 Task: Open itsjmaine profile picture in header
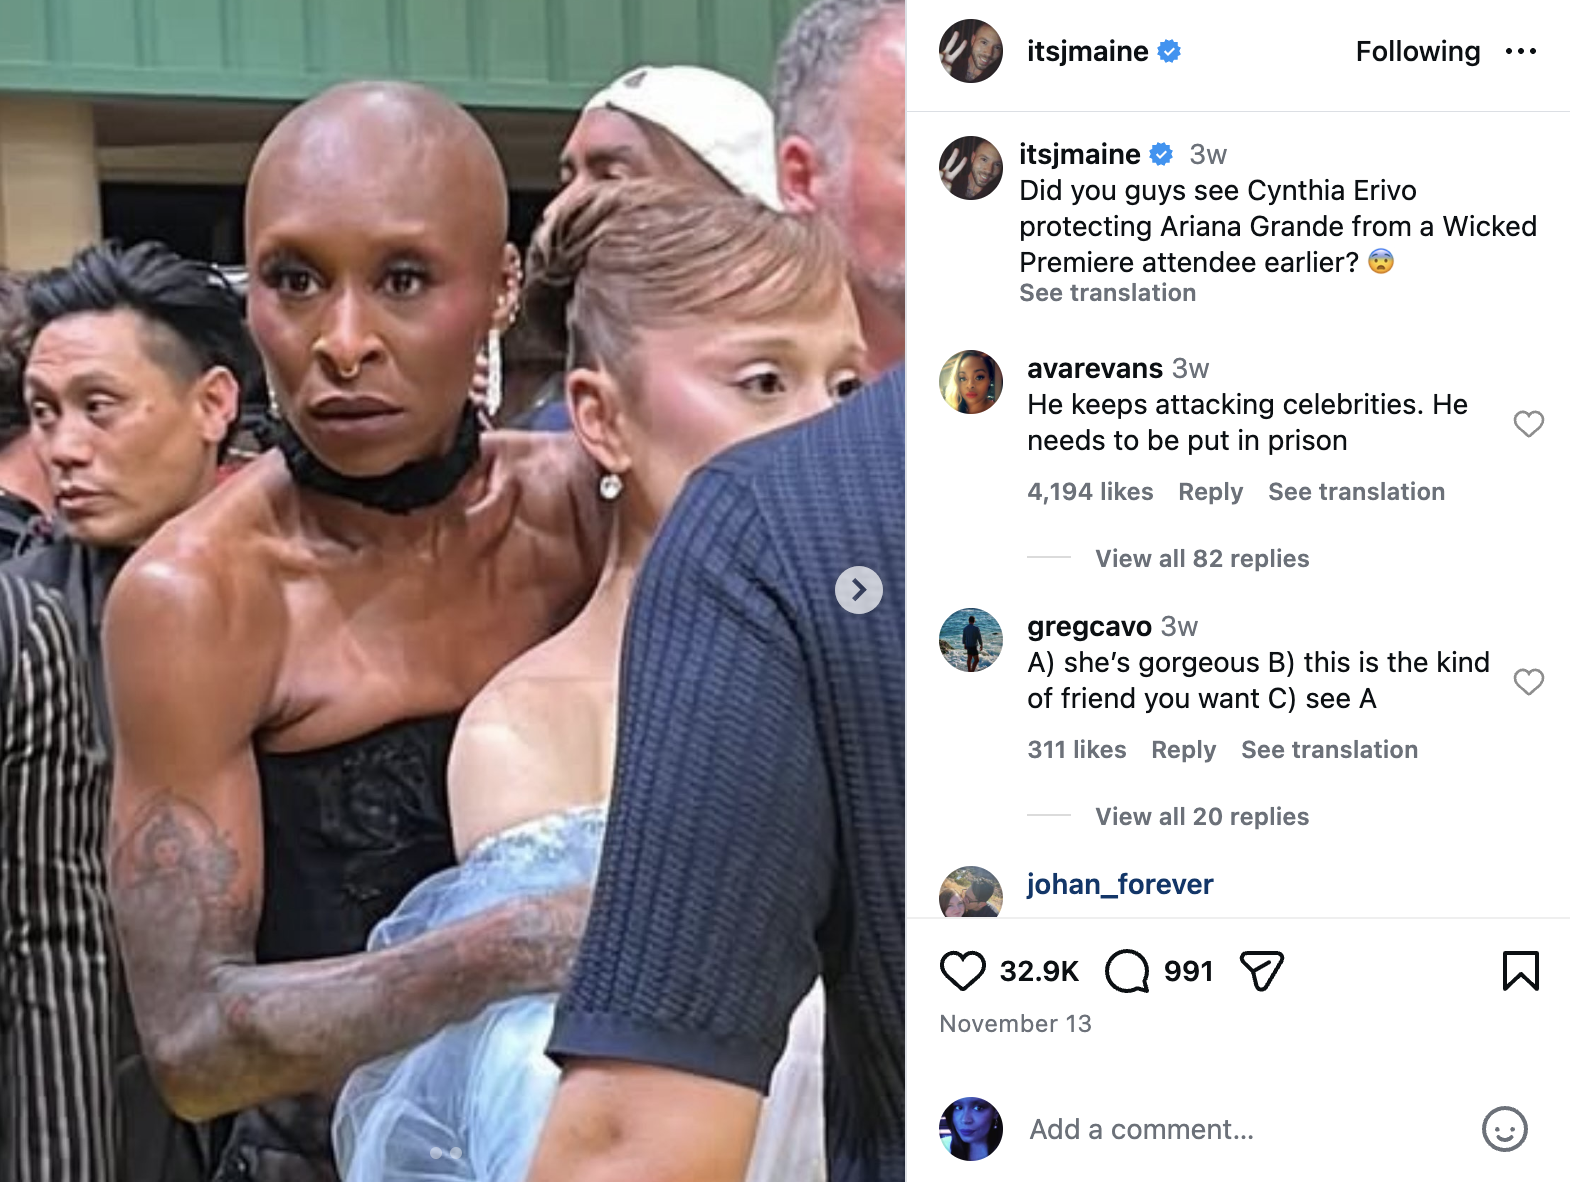tap(971, 51)
